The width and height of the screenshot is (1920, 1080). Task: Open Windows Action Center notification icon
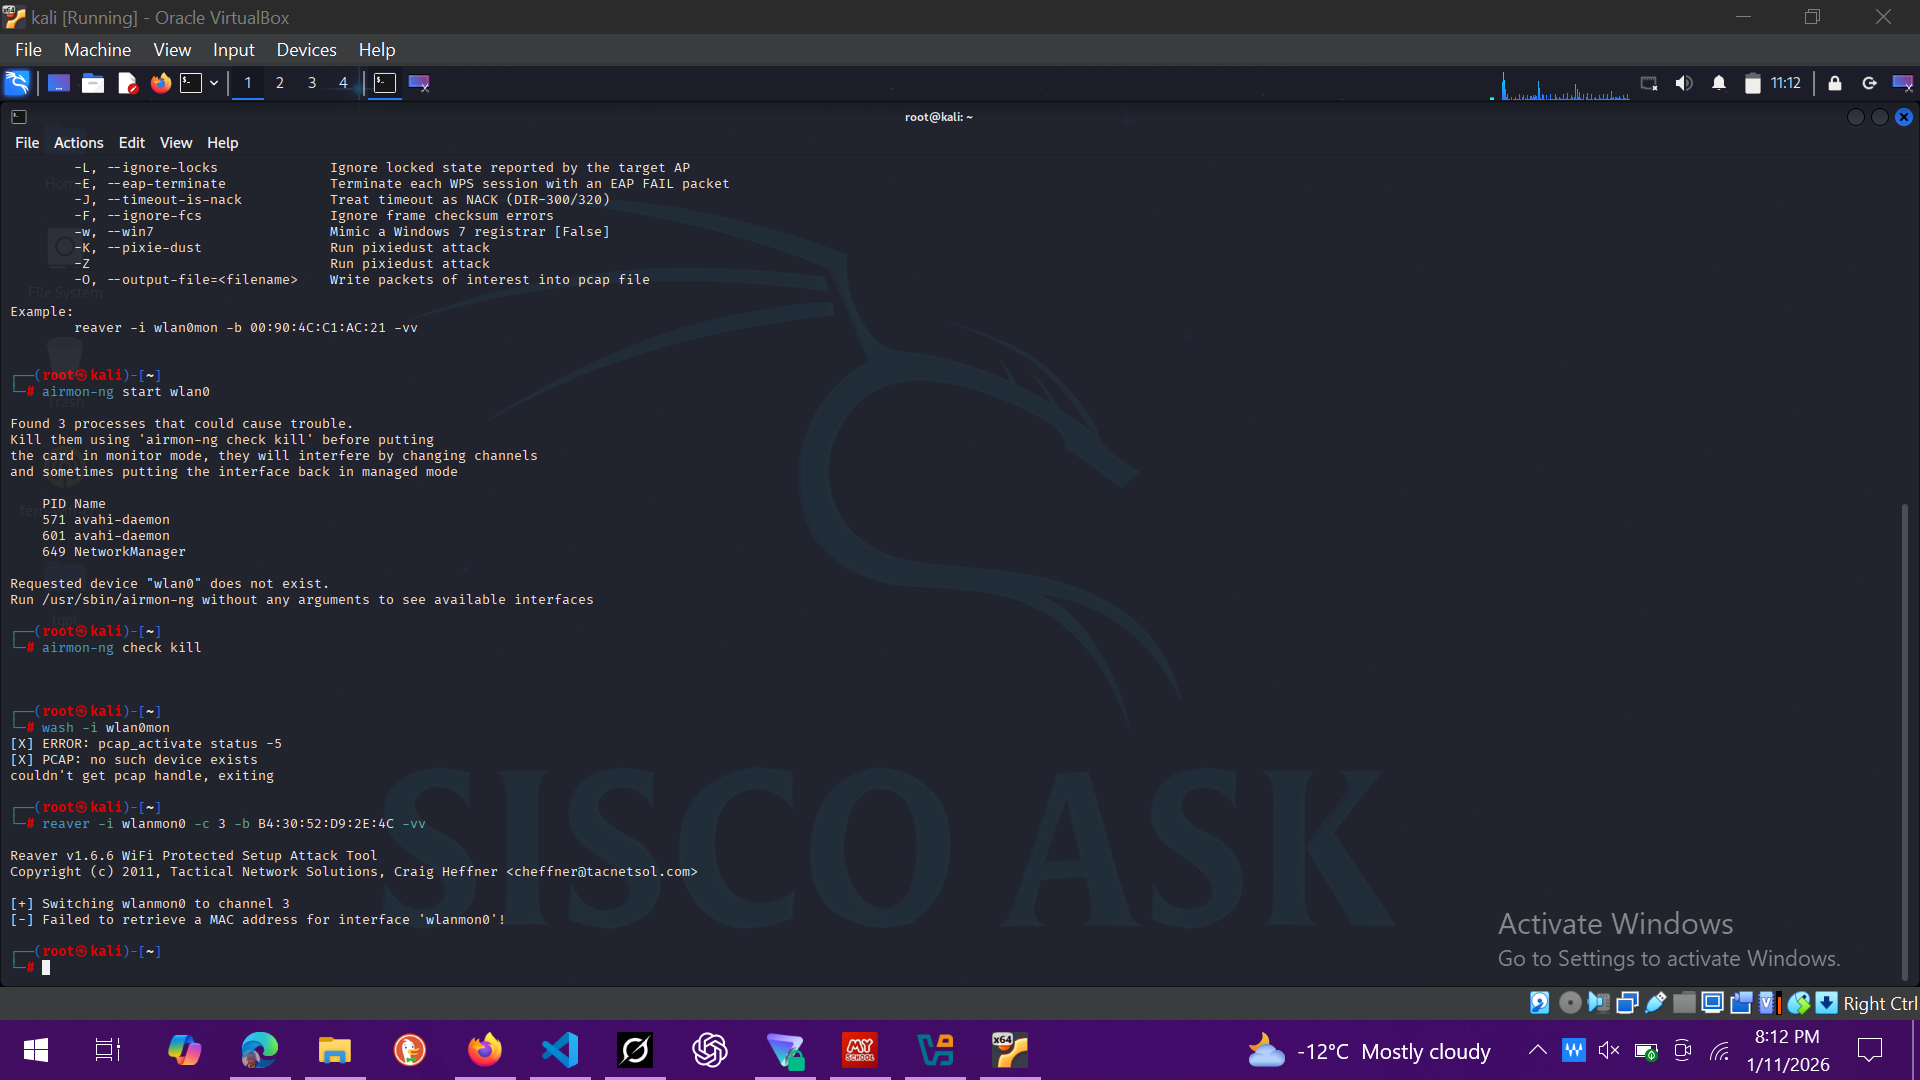coord(1870,1050)
